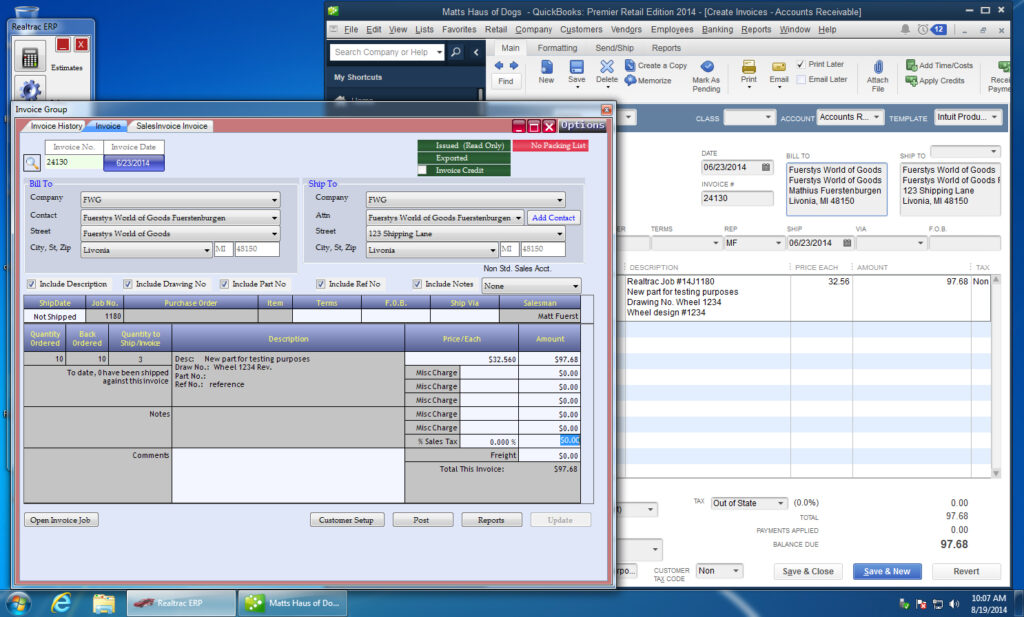This screenshot has height=617, width=1024.
Task: Toggle Include Part No checkbox
Action: pyautogui.click(x=224, y=284)
